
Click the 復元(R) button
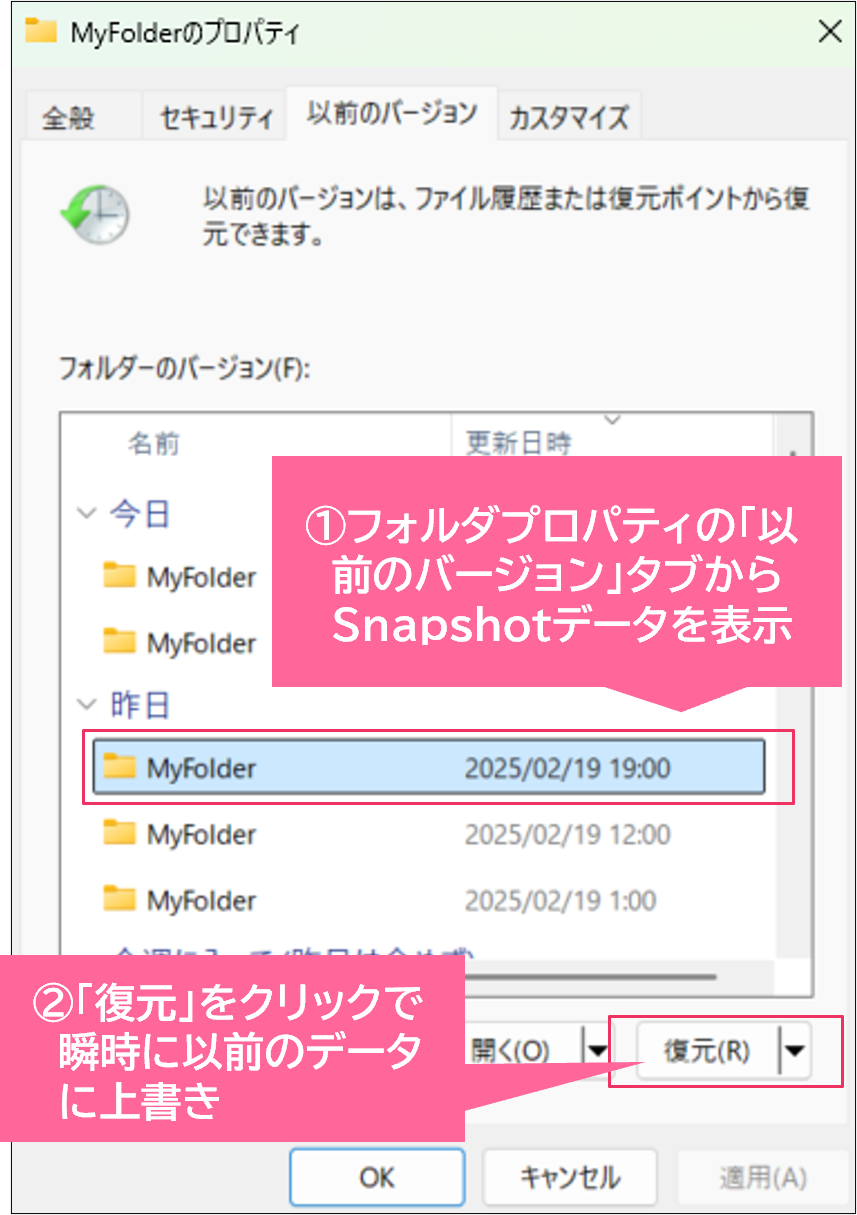[x=707, y=1051]
